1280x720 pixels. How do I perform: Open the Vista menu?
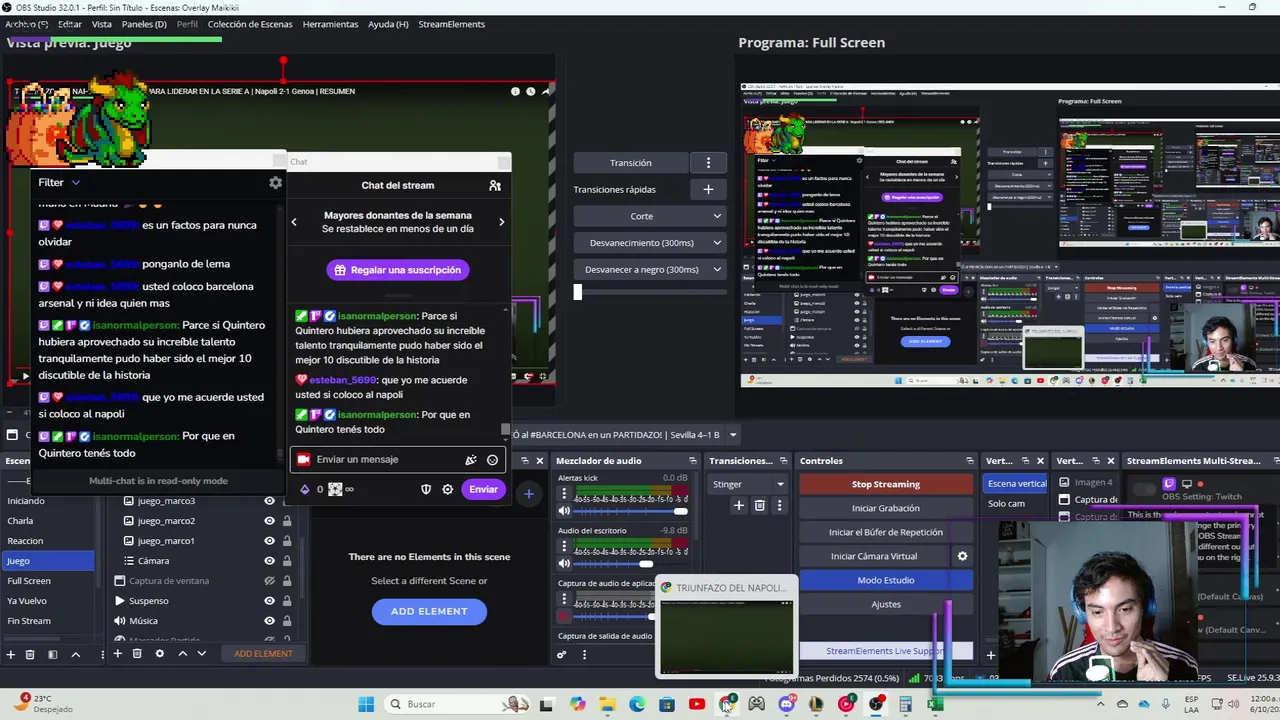[x=102, y=24]
